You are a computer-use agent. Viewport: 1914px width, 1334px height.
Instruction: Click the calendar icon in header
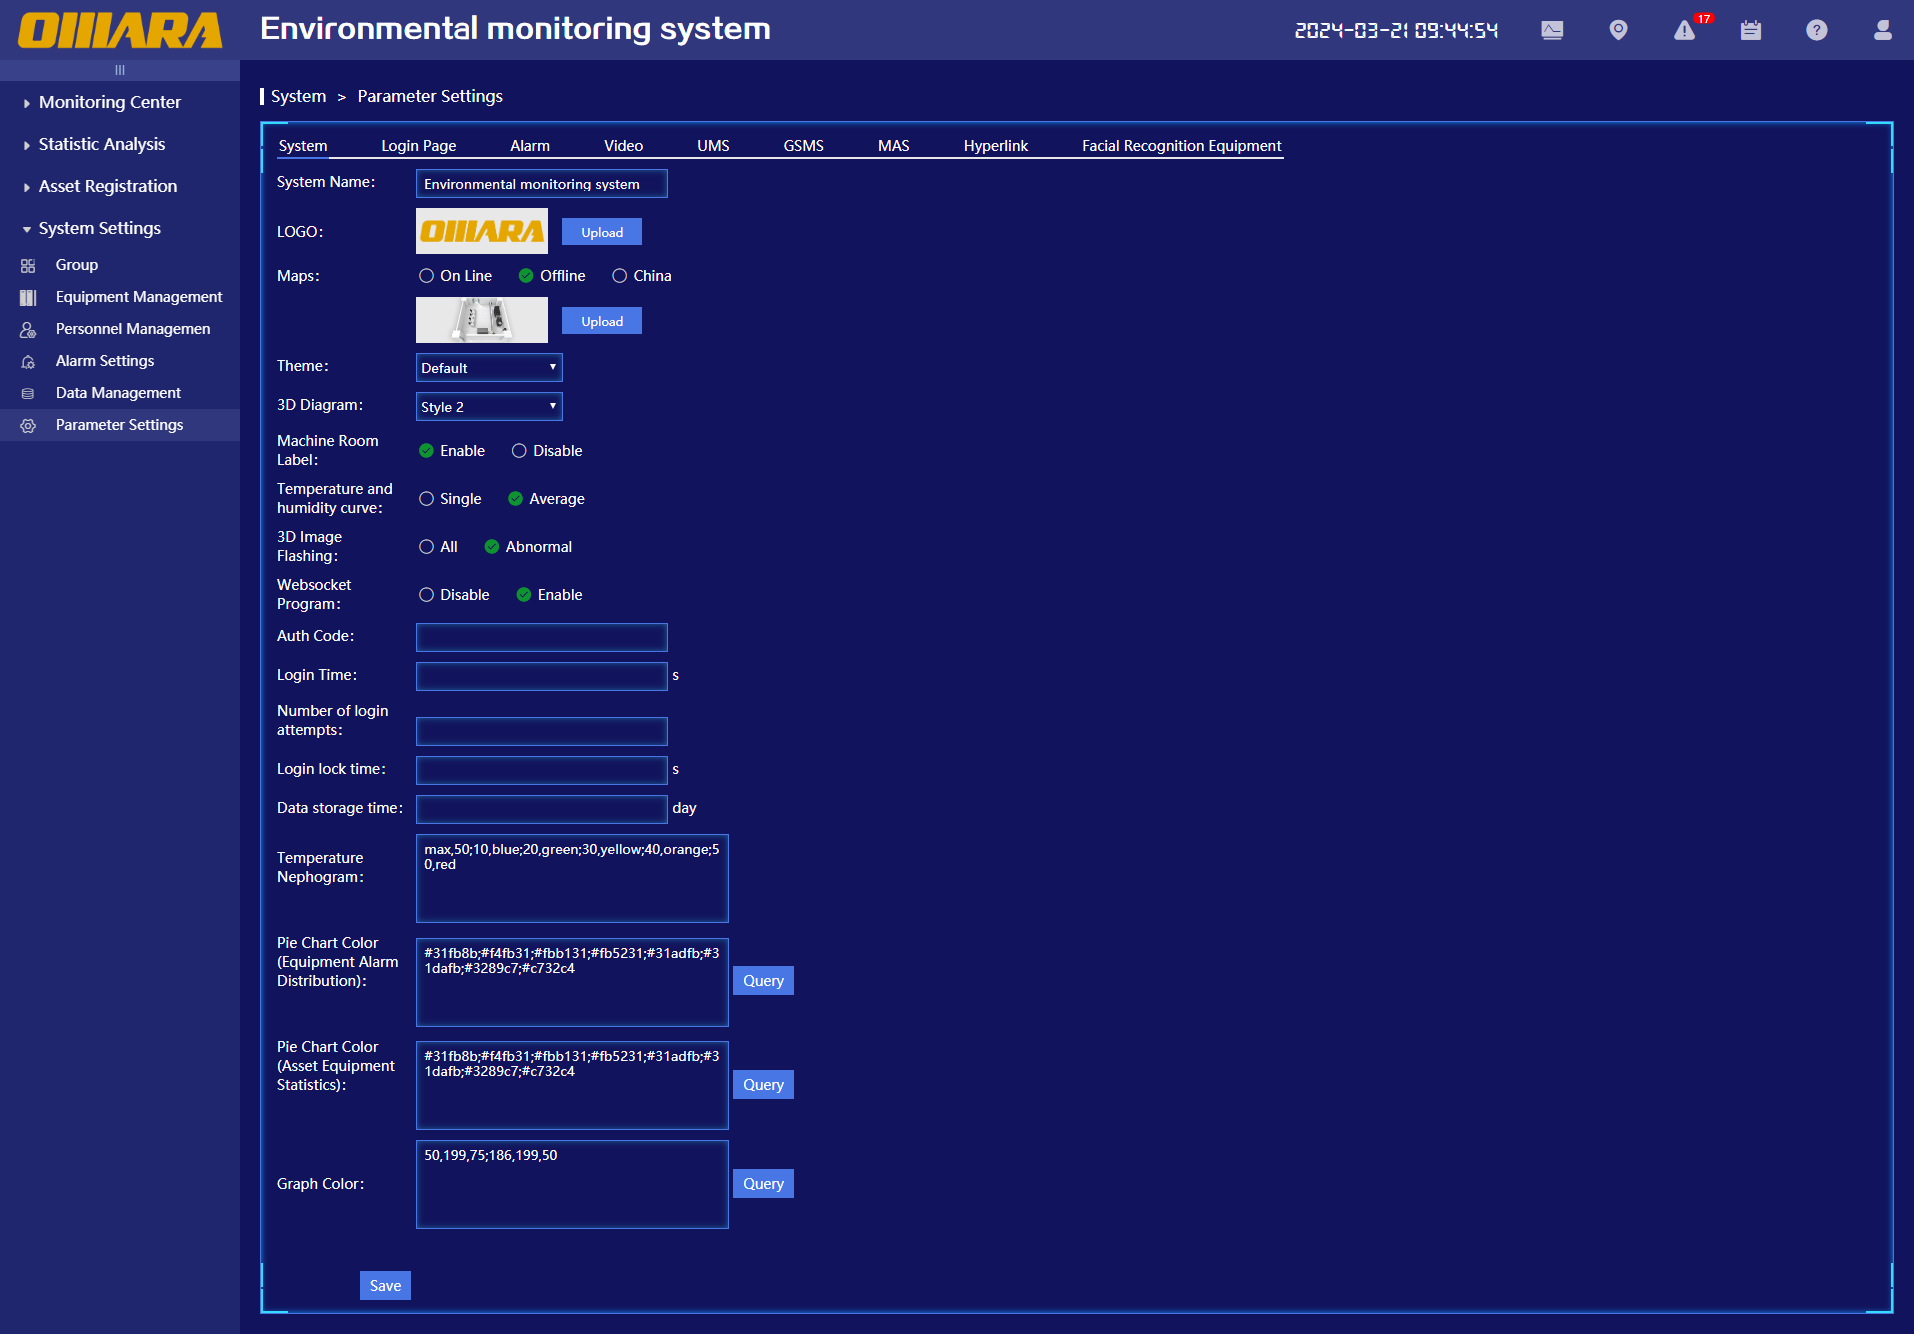point(1750,30)
